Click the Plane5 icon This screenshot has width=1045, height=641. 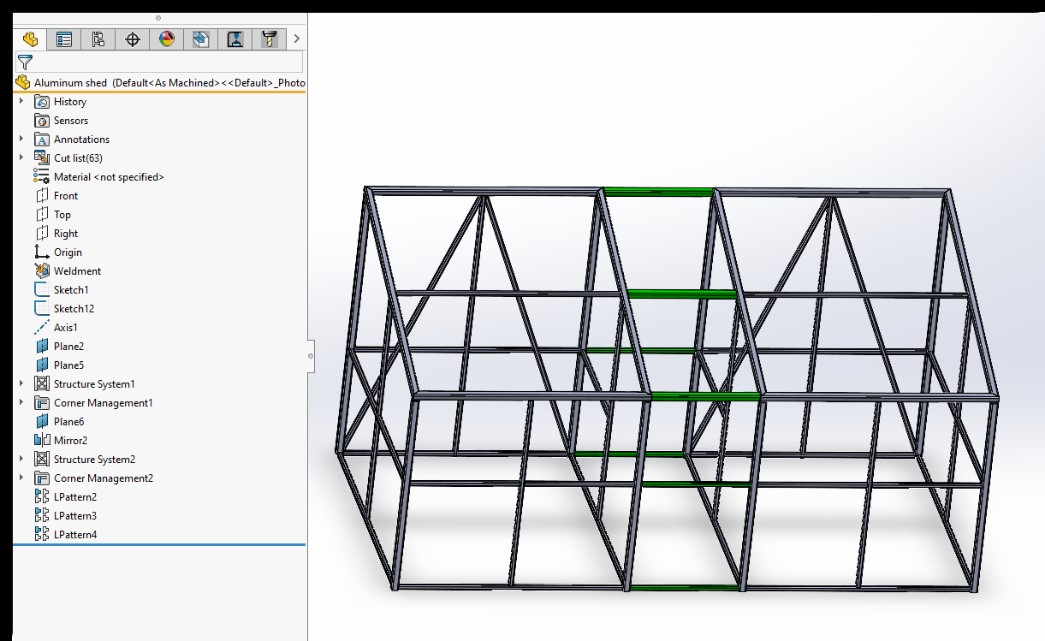pyautogui.click(x=42, y=364)
